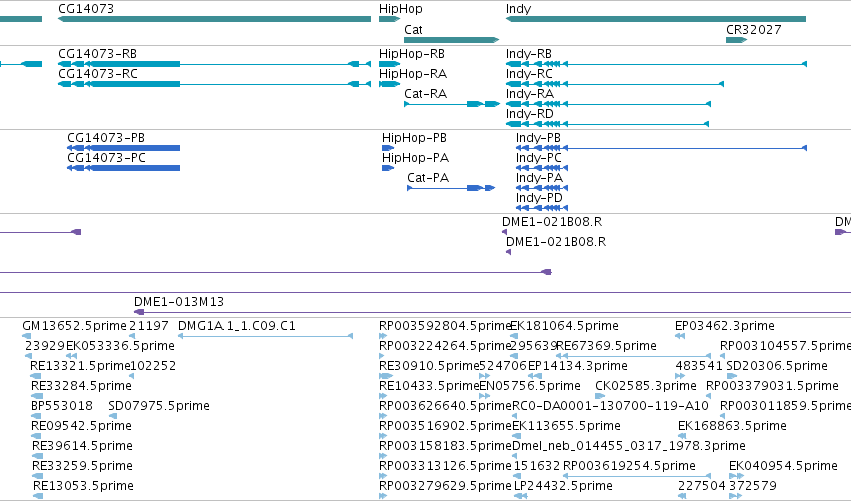Click EST RP003313126.5prime
Screen dimensions: 851x501
pyautogui.click(x=445, y=466)
